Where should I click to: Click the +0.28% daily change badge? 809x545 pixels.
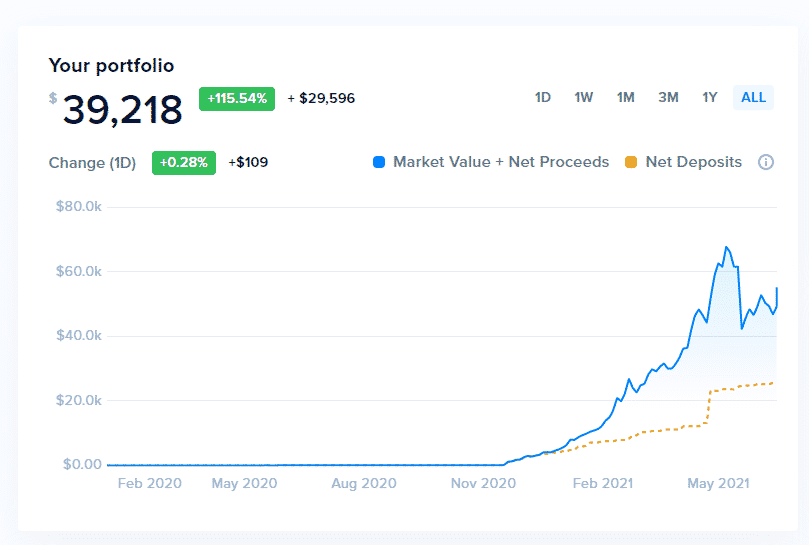(184, 162)
